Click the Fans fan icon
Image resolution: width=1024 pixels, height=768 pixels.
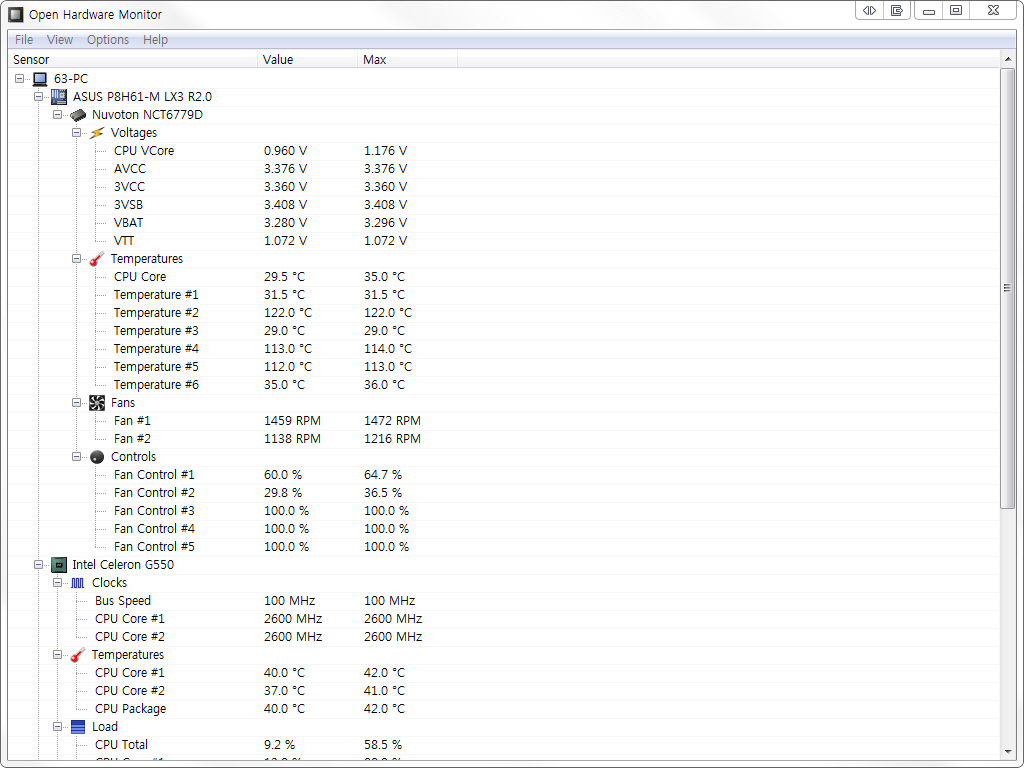pos(97,403)
